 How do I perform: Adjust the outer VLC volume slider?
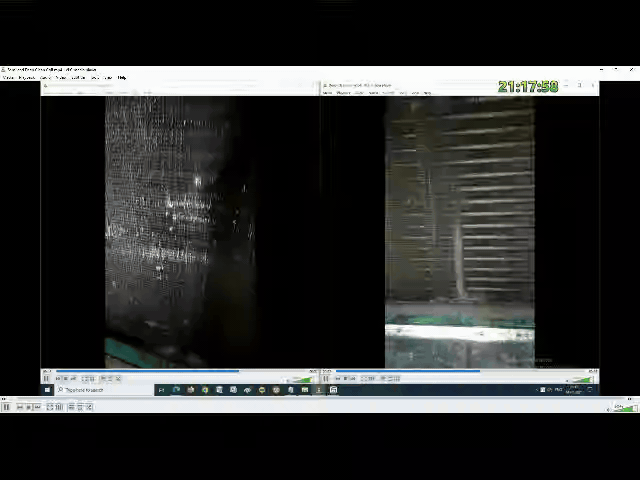click(x=624, y=408)
